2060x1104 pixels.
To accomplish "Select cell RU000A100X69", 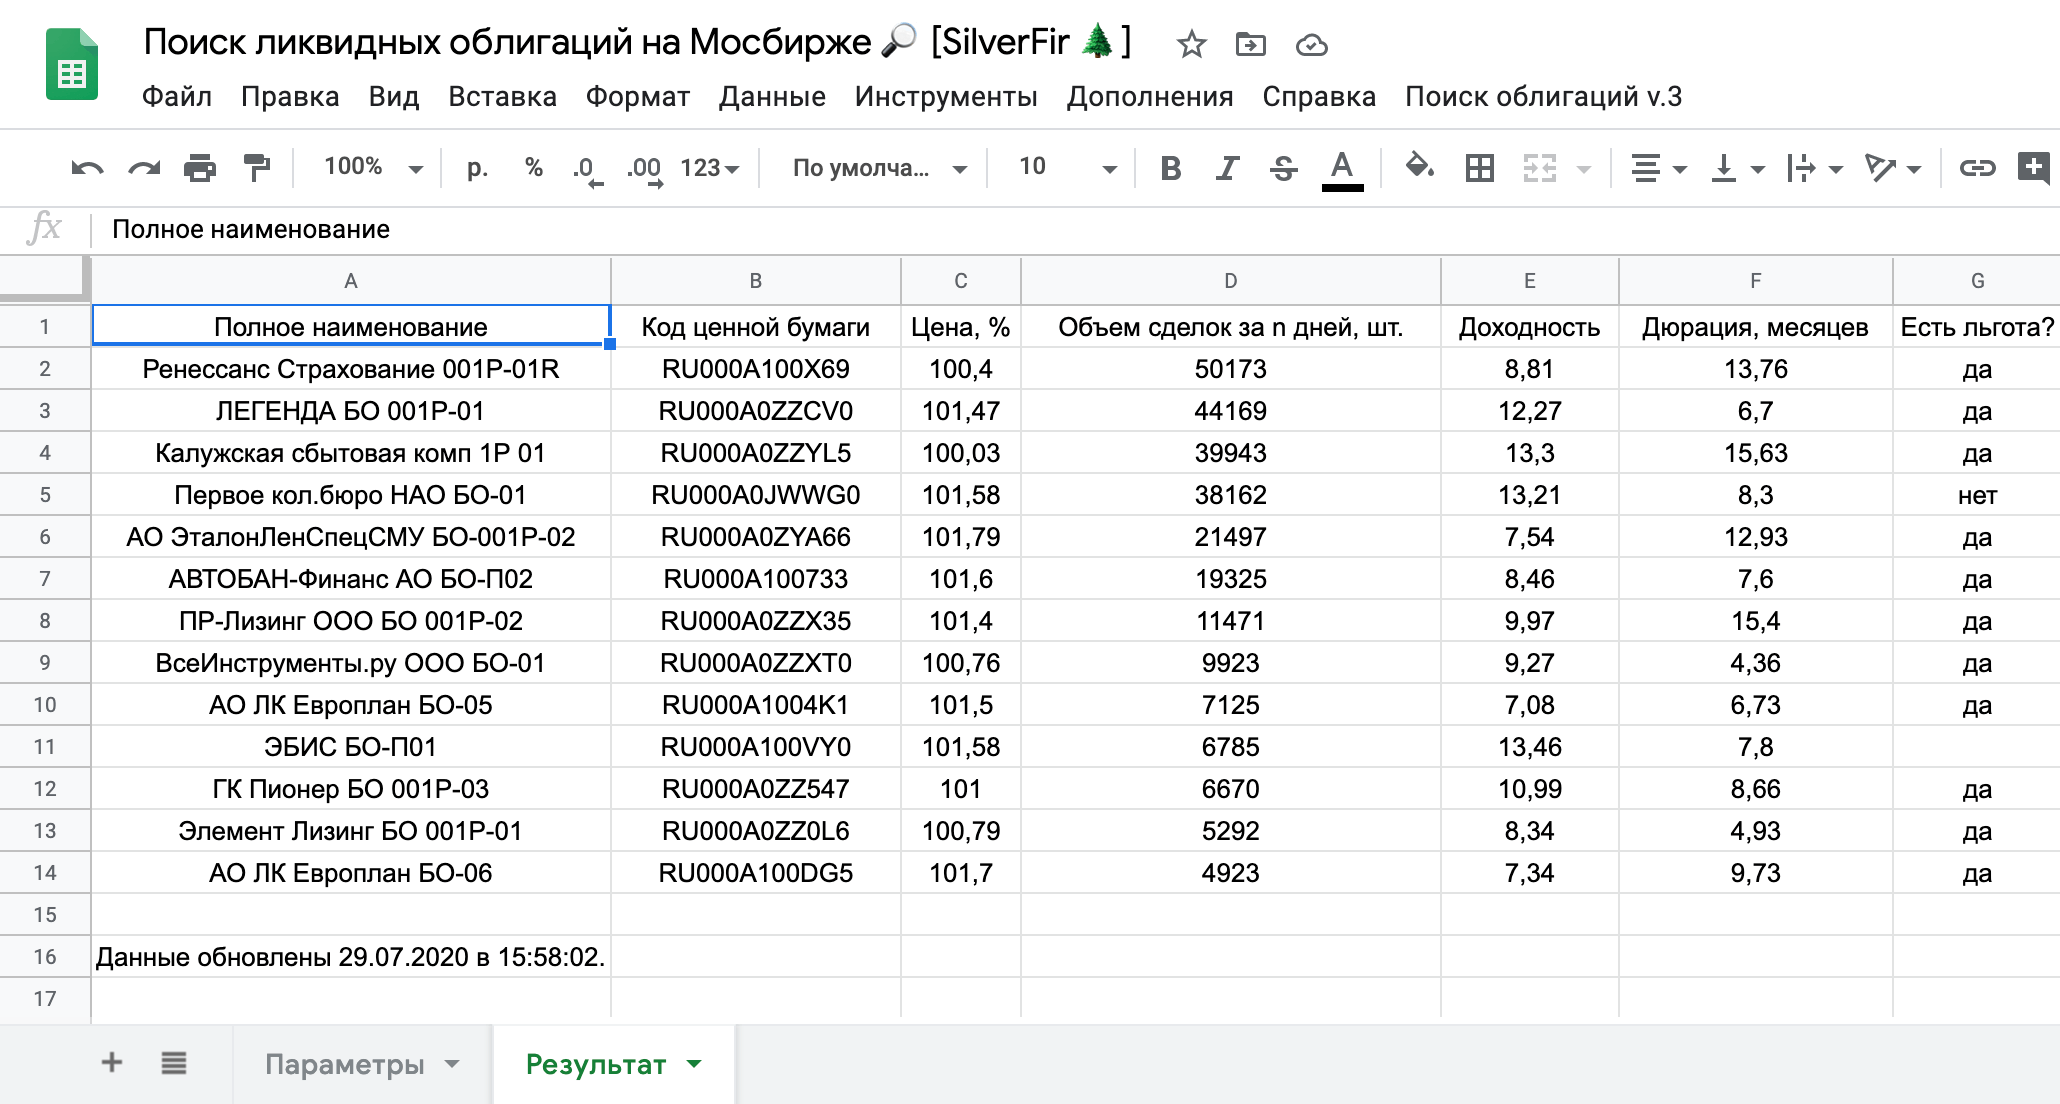I will [755, 369].
